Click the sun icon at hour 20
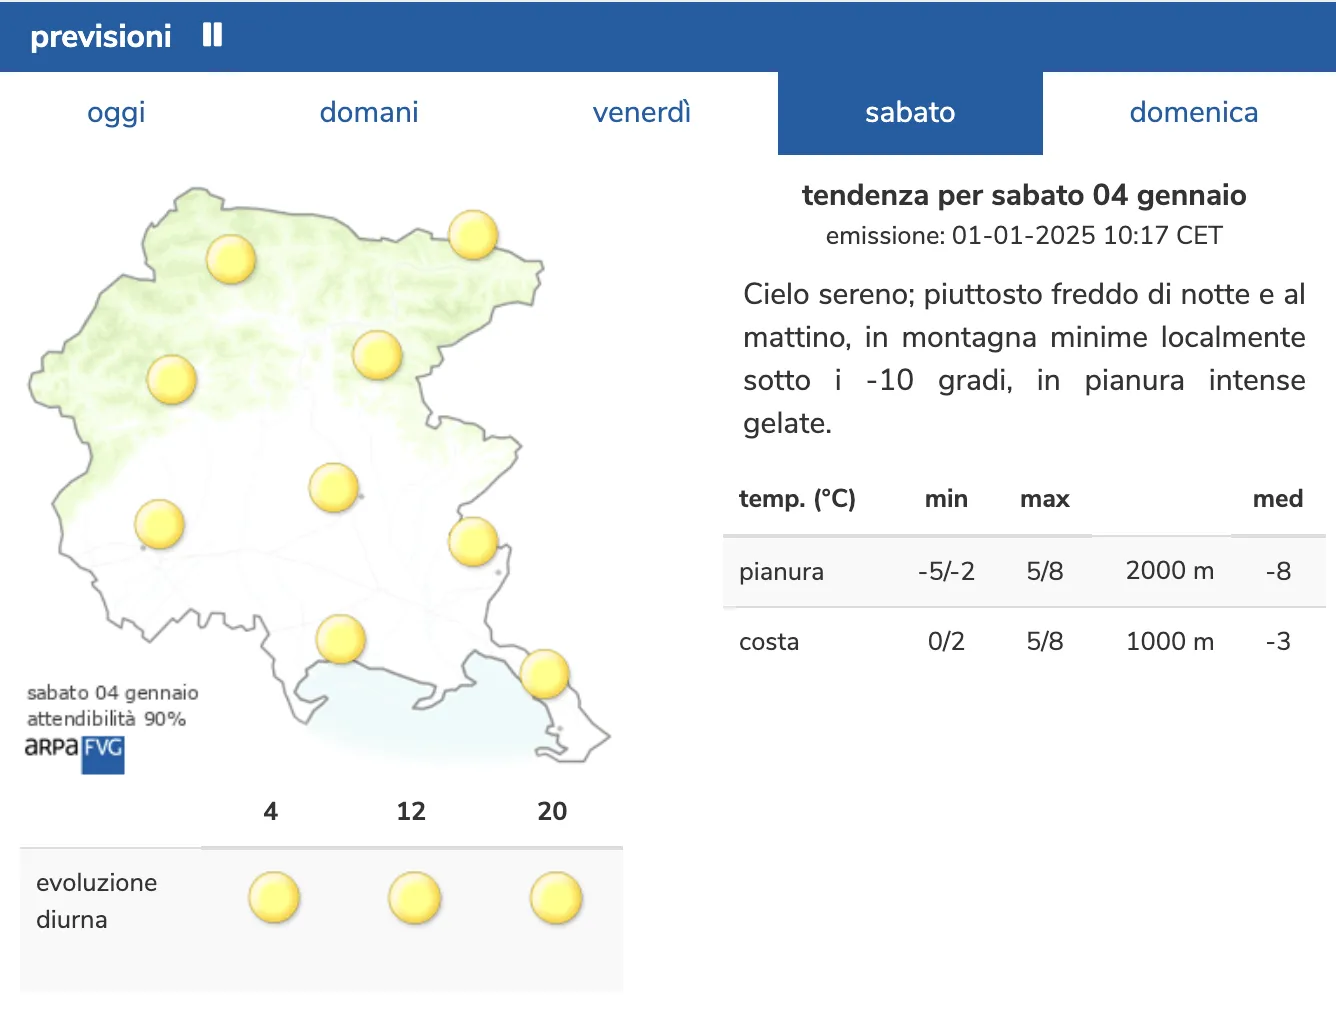 click(555, 897)
